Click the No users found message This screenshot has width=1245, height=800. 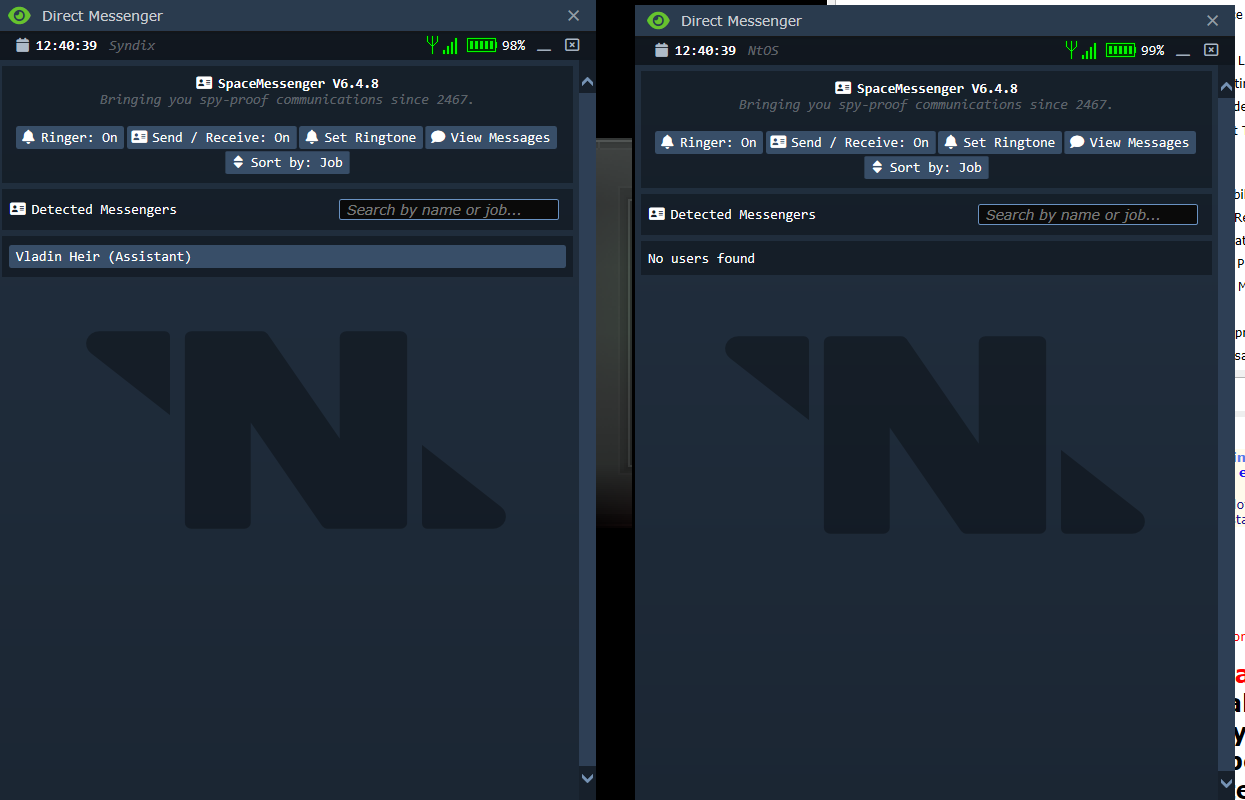pos(701,259)
